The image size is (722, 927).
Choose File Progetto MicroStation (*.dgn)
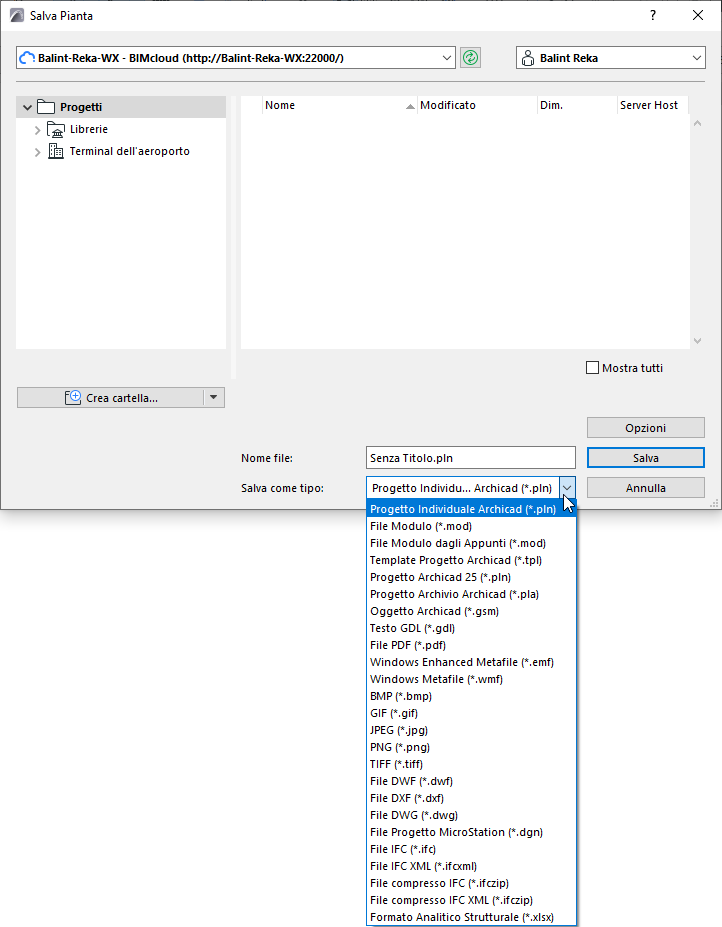(x=471, y=832)
